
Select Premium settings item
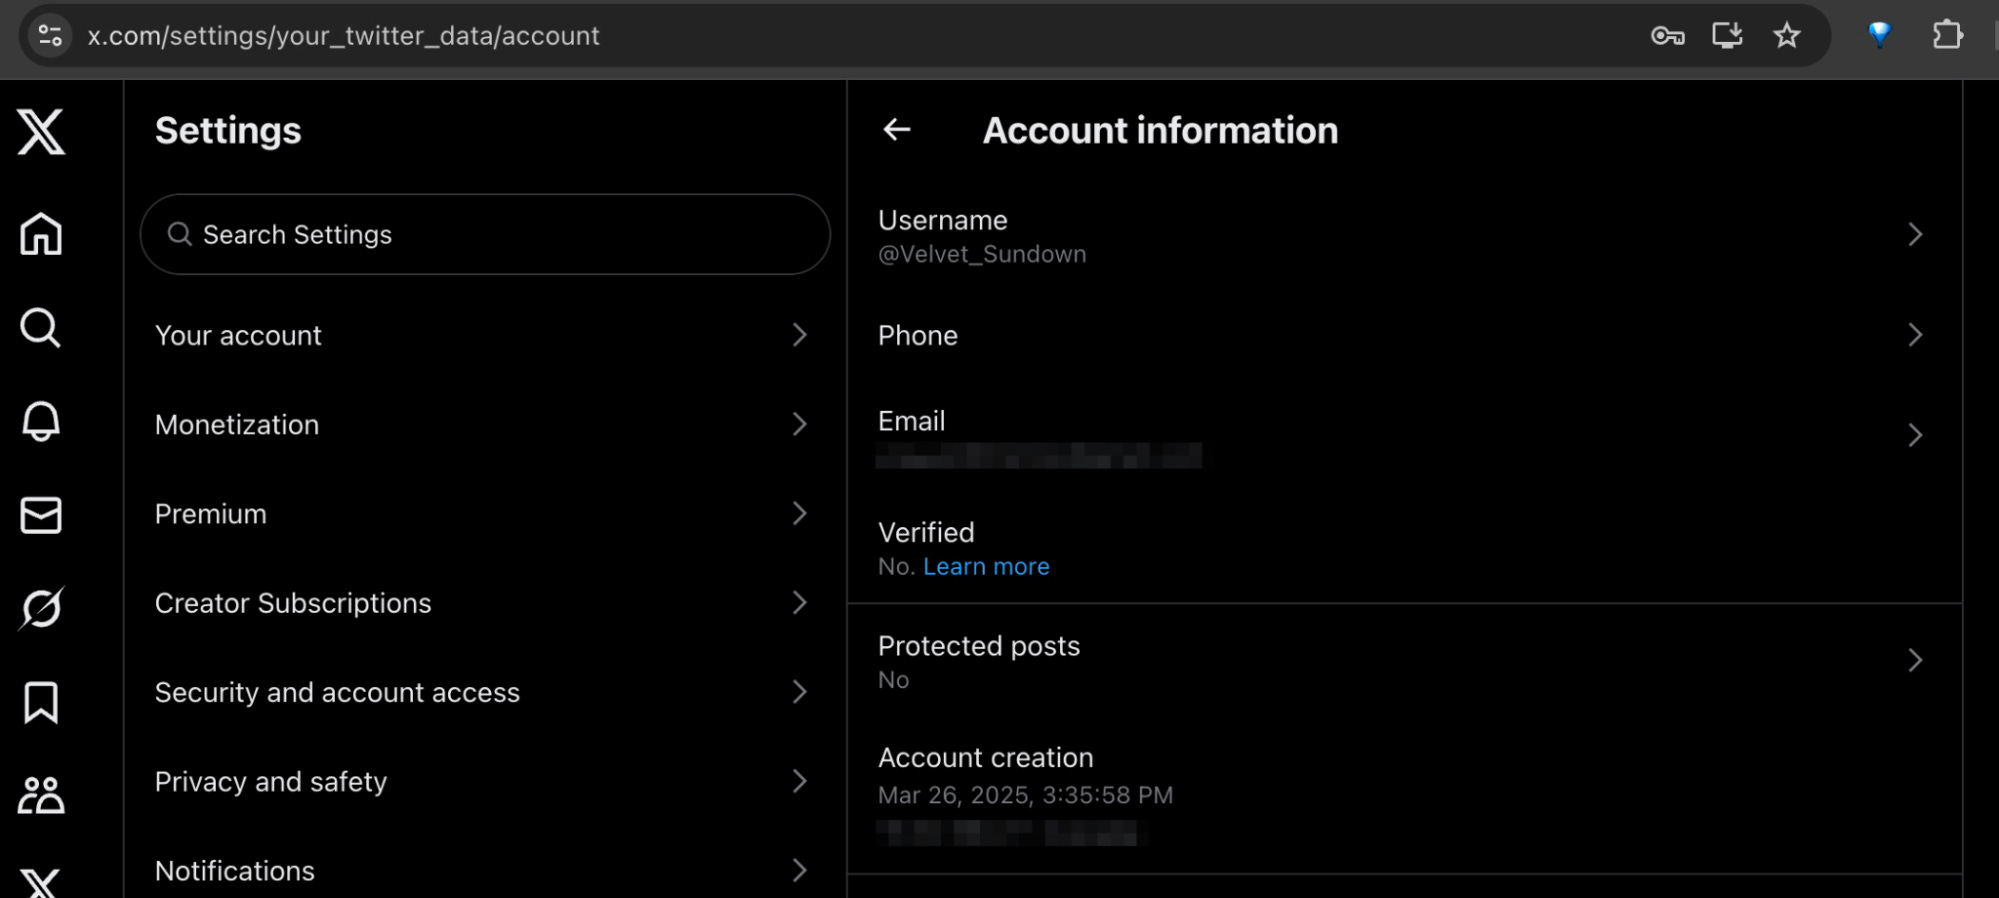485,513
